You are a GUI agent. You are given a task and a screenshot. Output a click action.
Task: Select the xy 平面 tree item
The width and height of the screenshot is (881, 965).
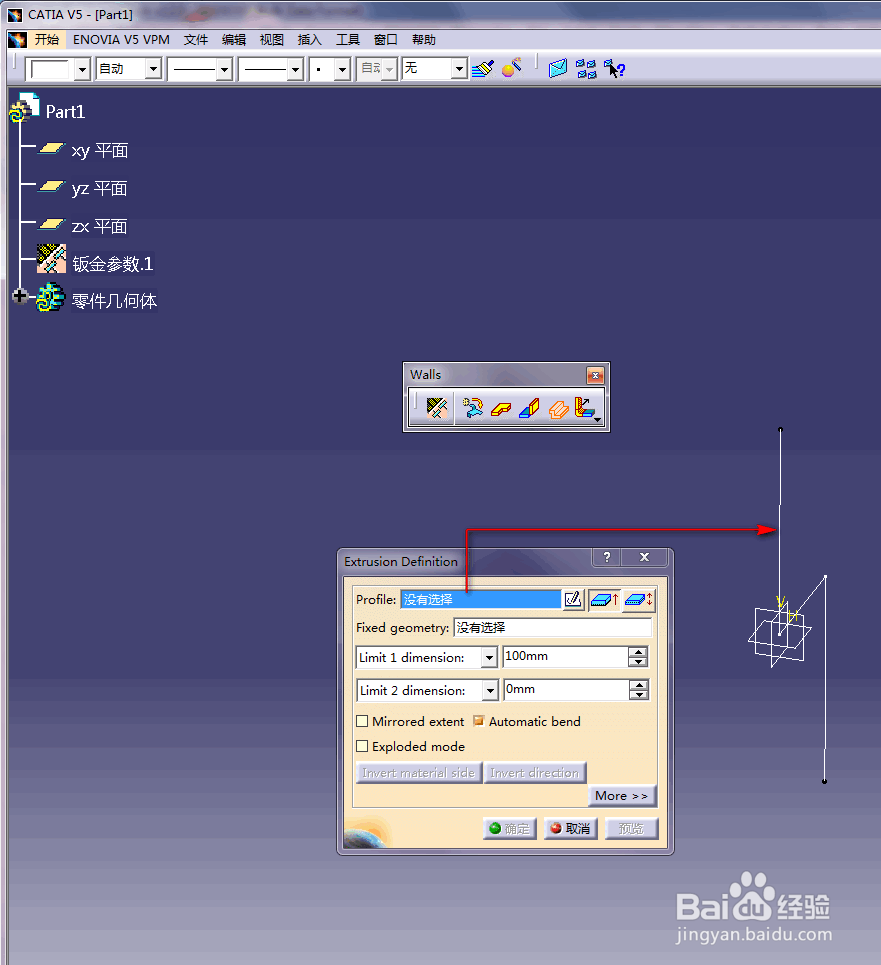pyautogui.click(x=100, y=151)
